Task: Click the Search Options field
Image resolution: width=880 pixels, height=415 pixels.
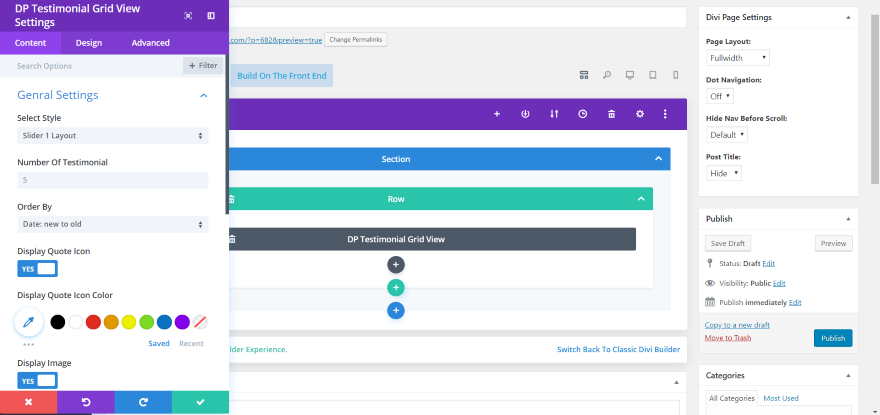Action: 93,66
